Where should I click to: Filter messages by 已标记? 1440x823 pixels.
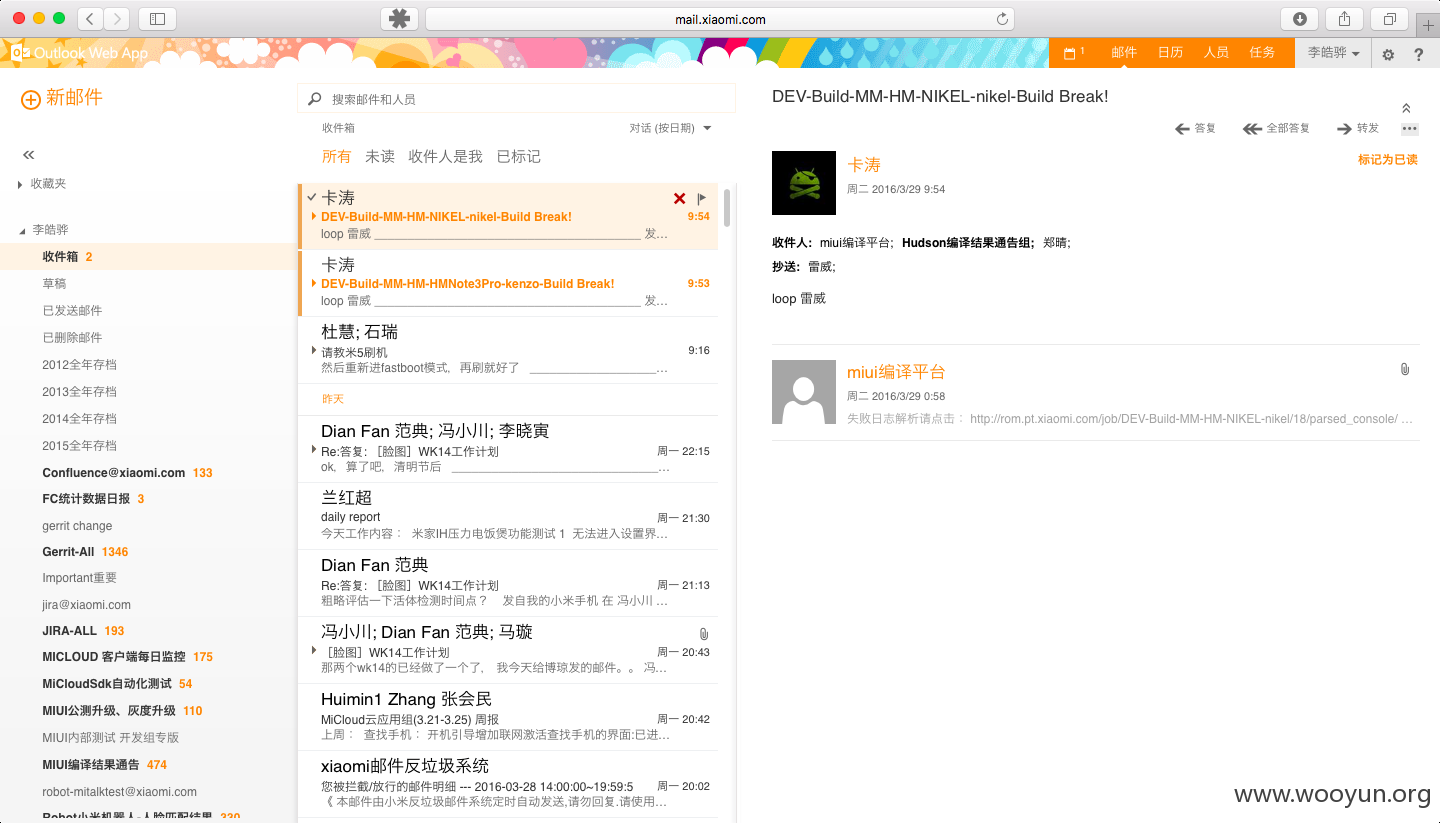tap(518, 157)
